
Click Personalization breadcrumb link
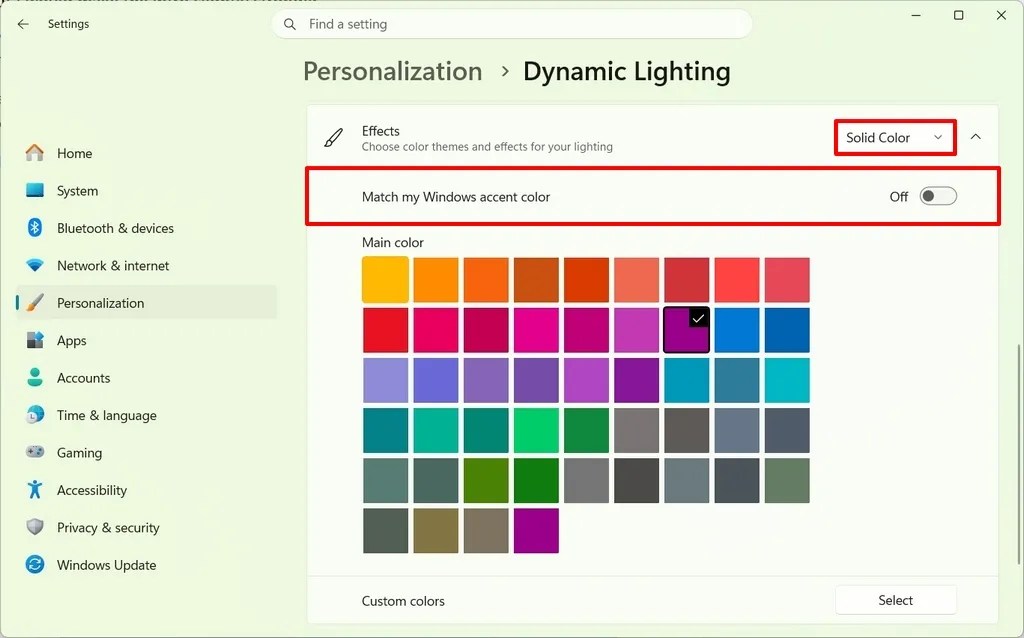click(x=392, y=71)
